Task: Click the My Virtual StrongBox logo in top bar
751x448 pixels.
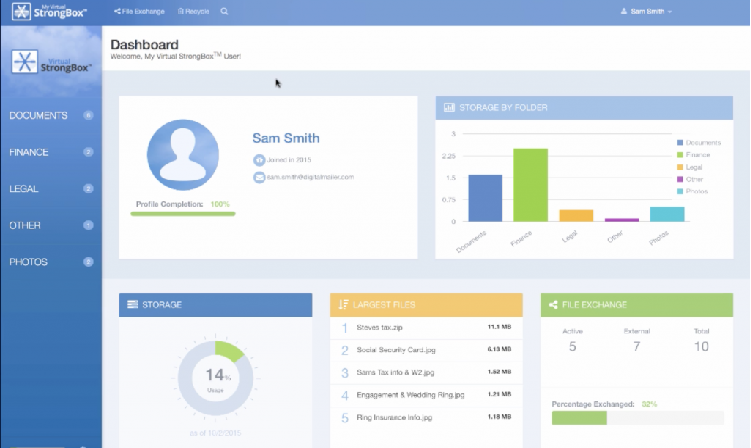Action: (49, 11)
